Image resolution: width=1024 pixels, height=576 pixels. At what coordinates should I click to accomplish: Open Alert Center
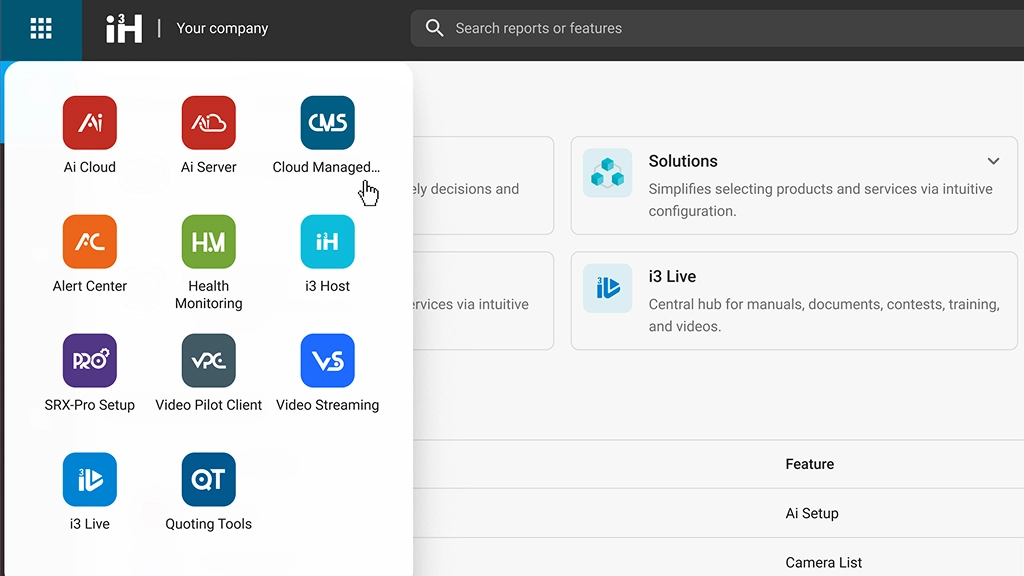point(89,241)
